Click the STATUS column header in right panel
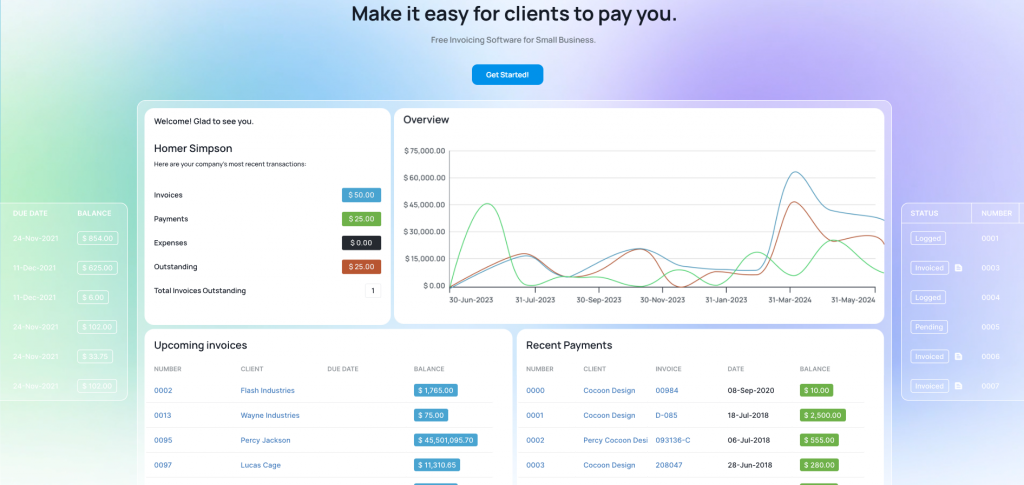The width and height of the screenshot is (1024, 485). pyautogui.click(x=924, y=213)
